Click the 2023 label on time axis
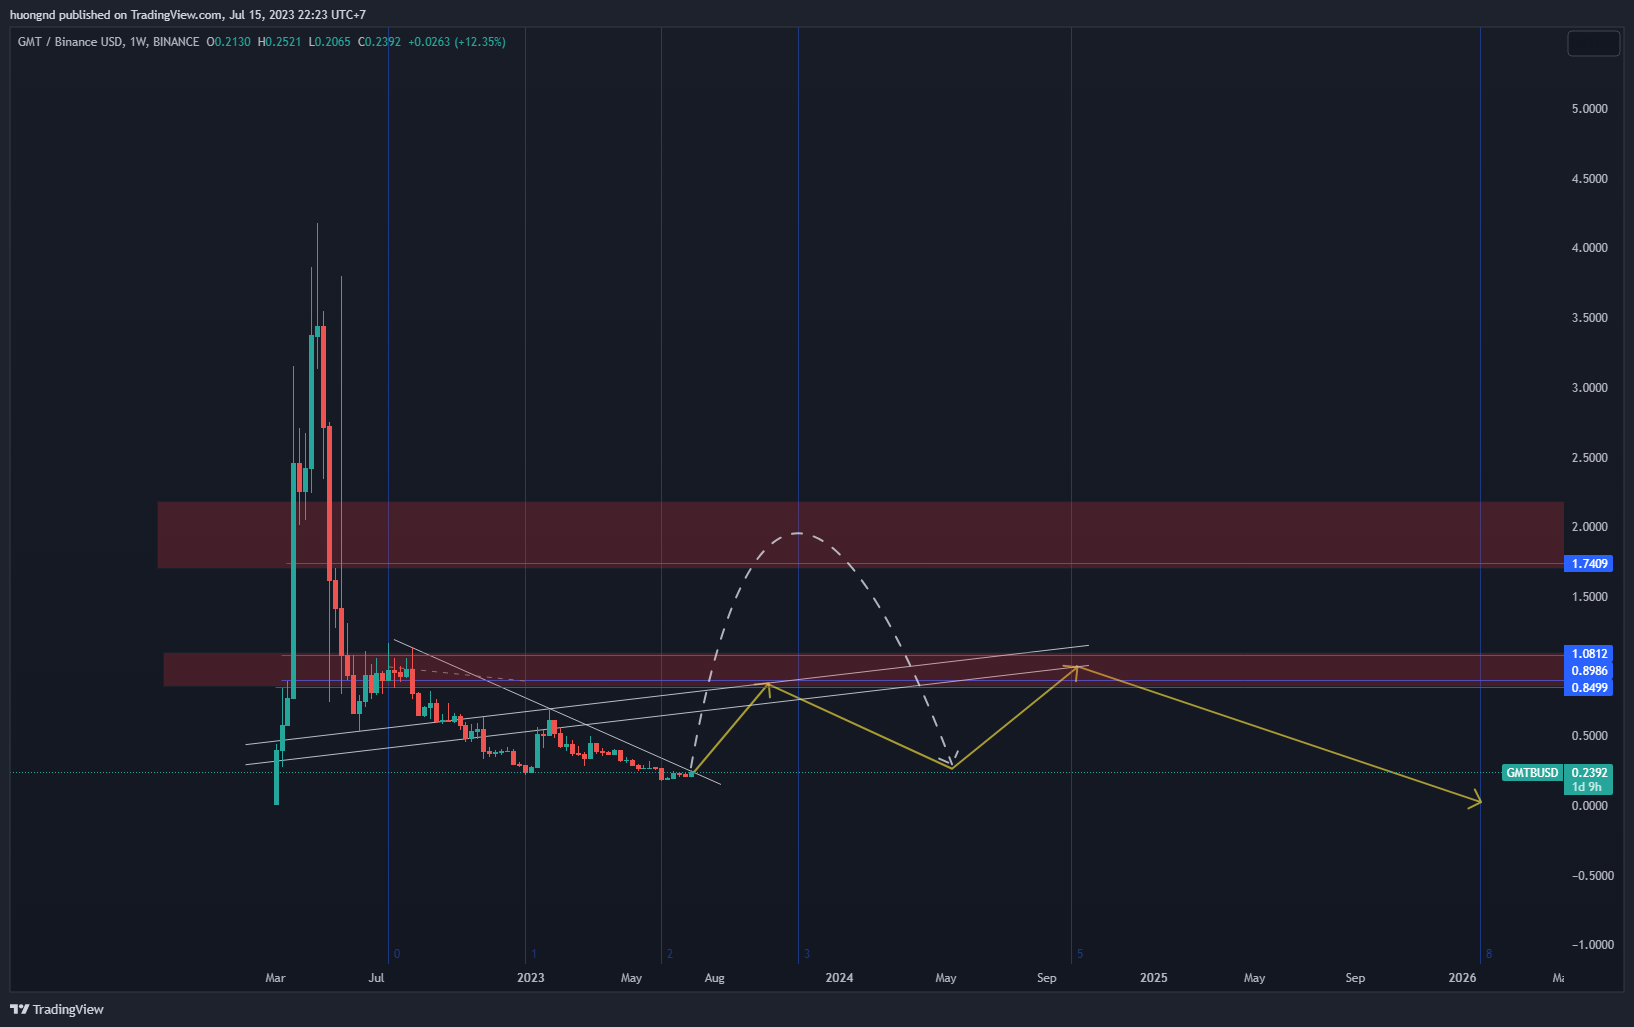The width and height of the screenshot is (1634, 1027). click(531, 978)
